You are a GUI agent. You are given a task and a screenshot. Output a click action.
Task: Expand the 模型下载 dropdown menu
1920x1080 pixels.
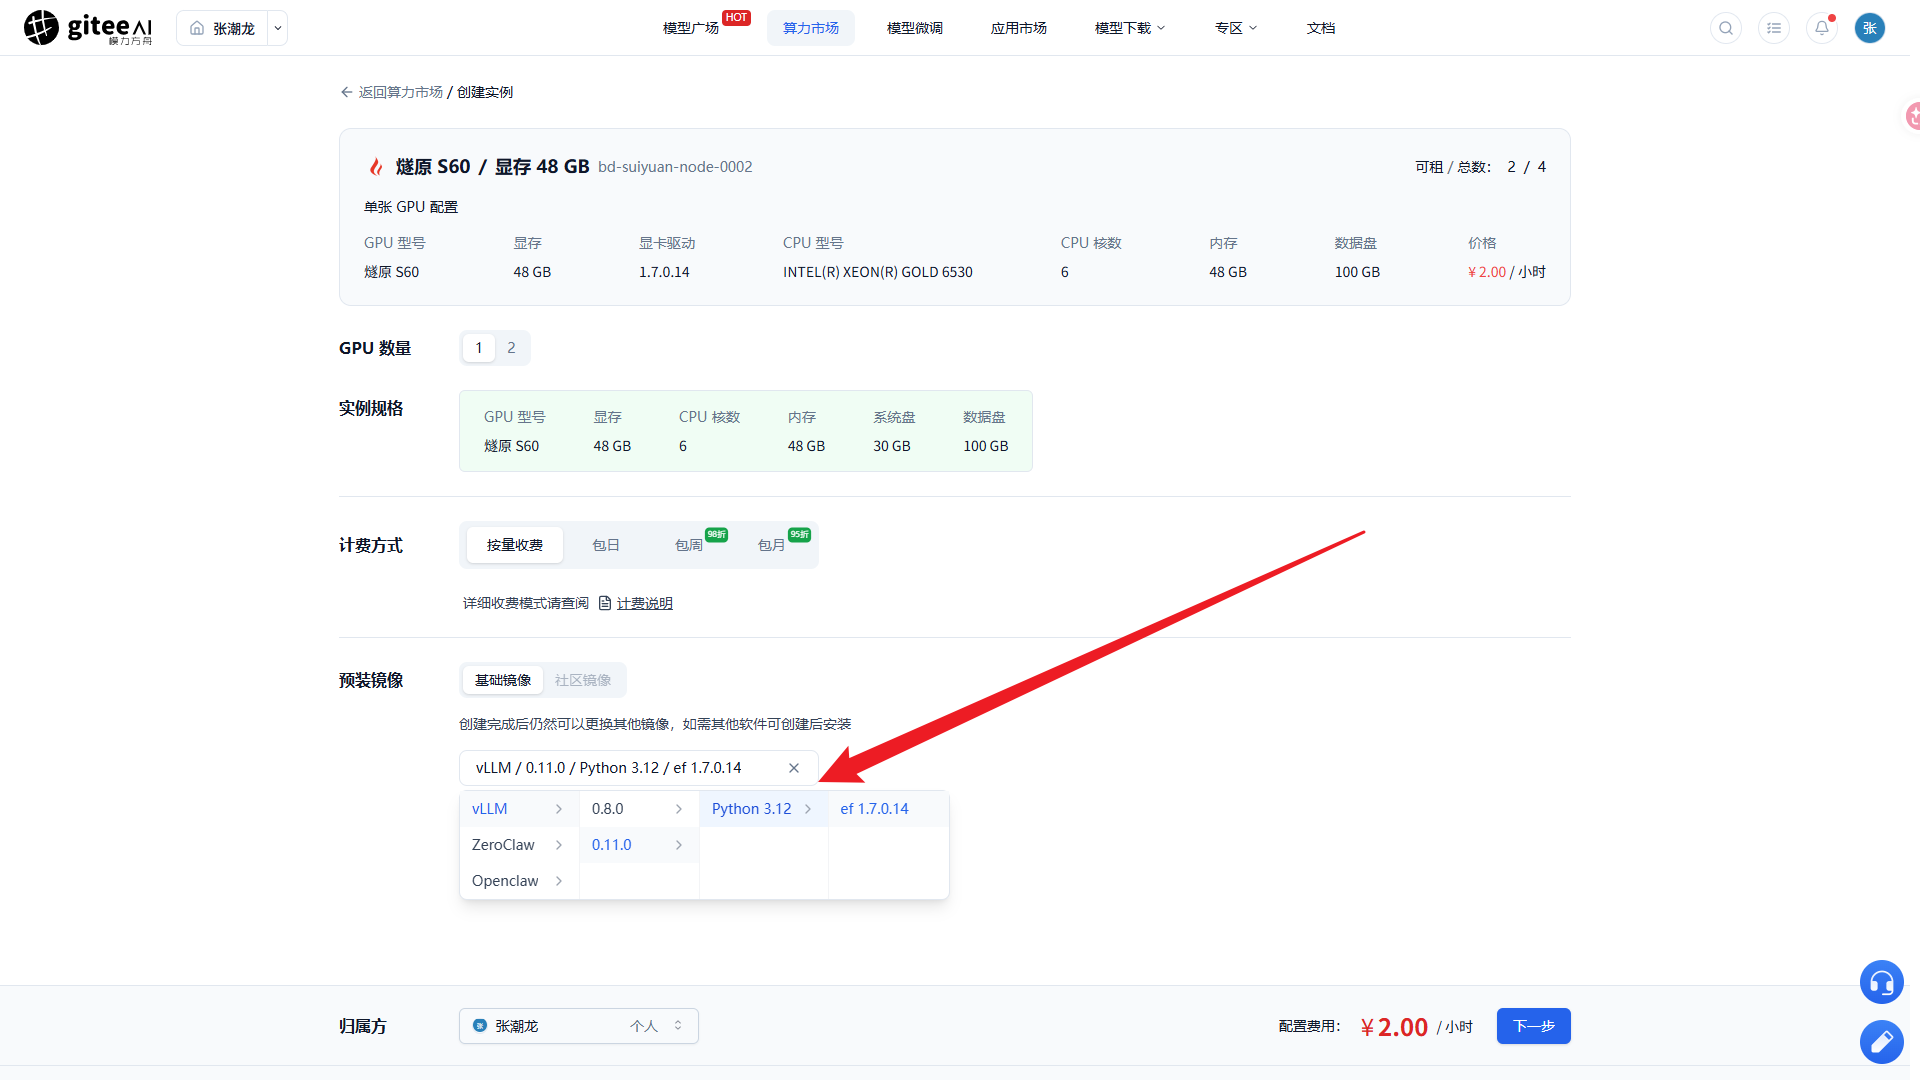[x=1130, y=28]
